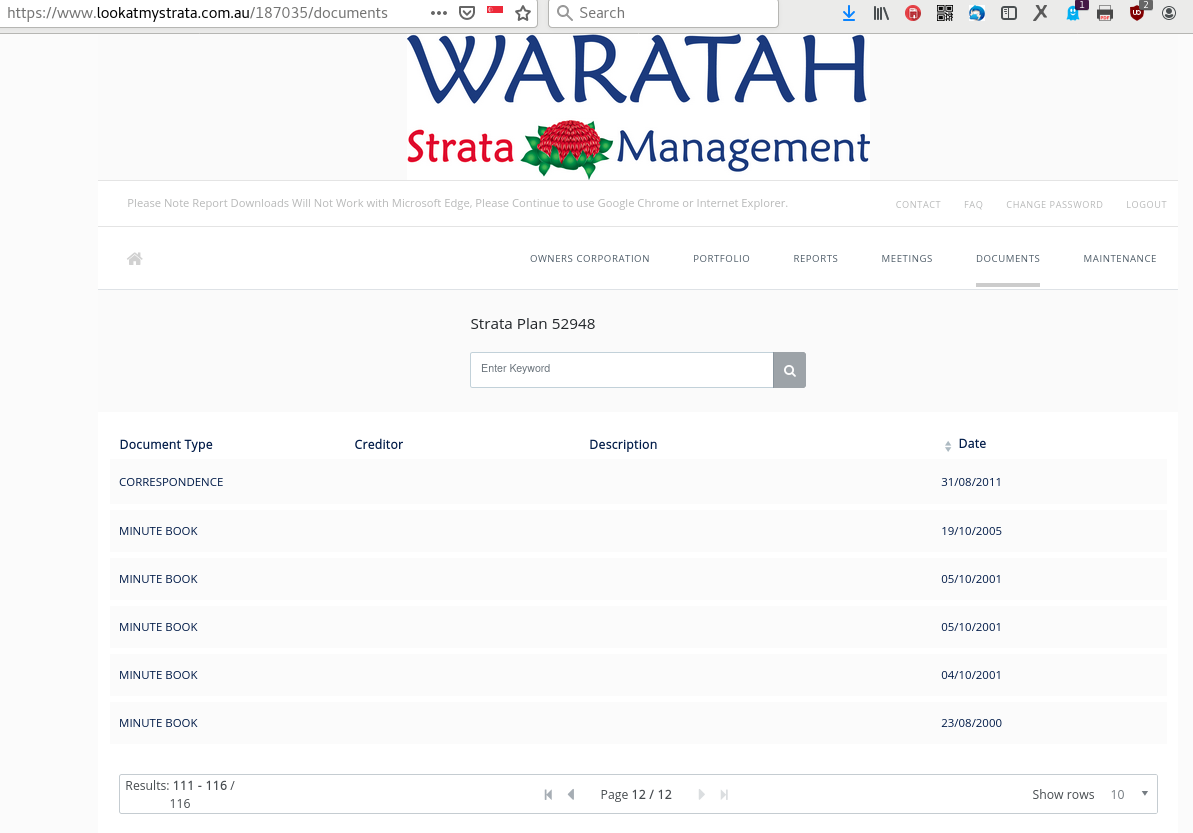
Task: Click the Creditor column header
Action: pos(379,444)
